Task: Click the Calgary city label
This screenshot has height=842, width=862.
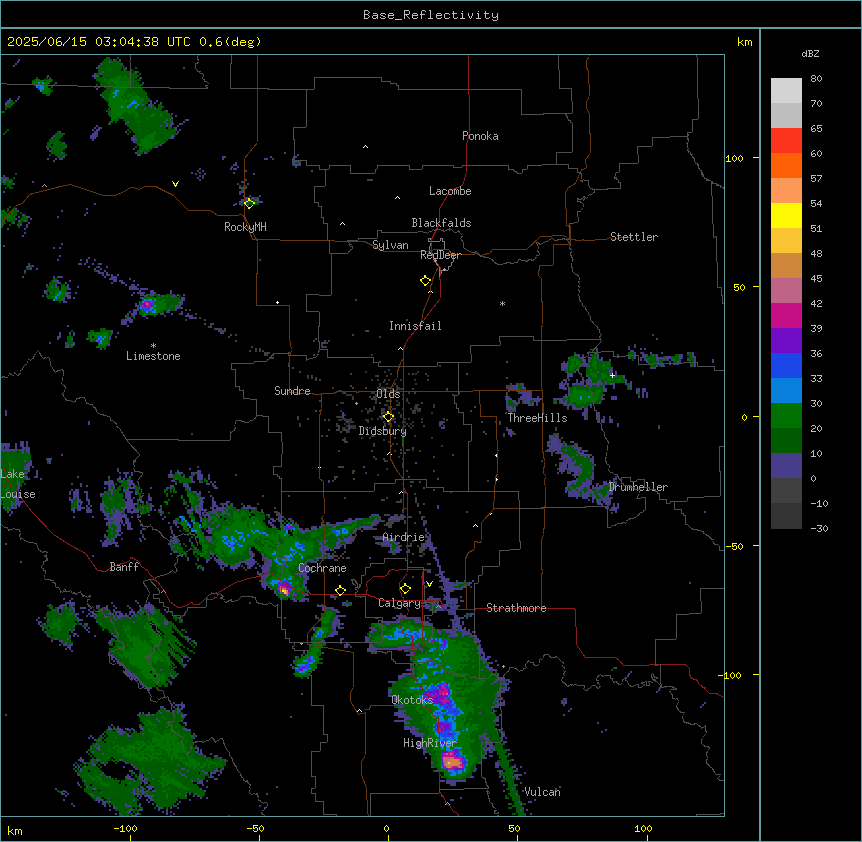Action: tap(399, 603)
